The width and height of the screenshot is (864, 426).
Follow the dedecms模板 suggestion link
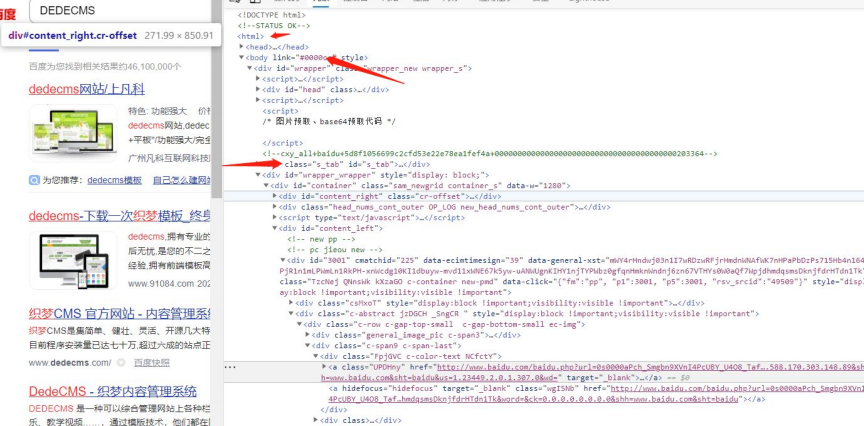pos(114,180)
